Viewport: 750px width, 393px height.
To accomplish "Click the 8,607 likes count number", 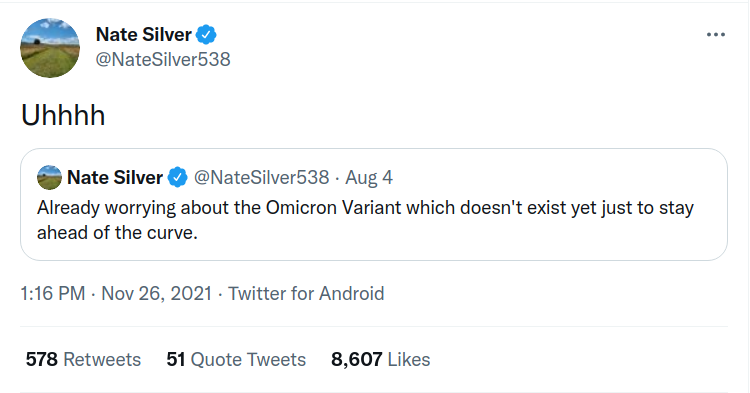I will 357,360.
